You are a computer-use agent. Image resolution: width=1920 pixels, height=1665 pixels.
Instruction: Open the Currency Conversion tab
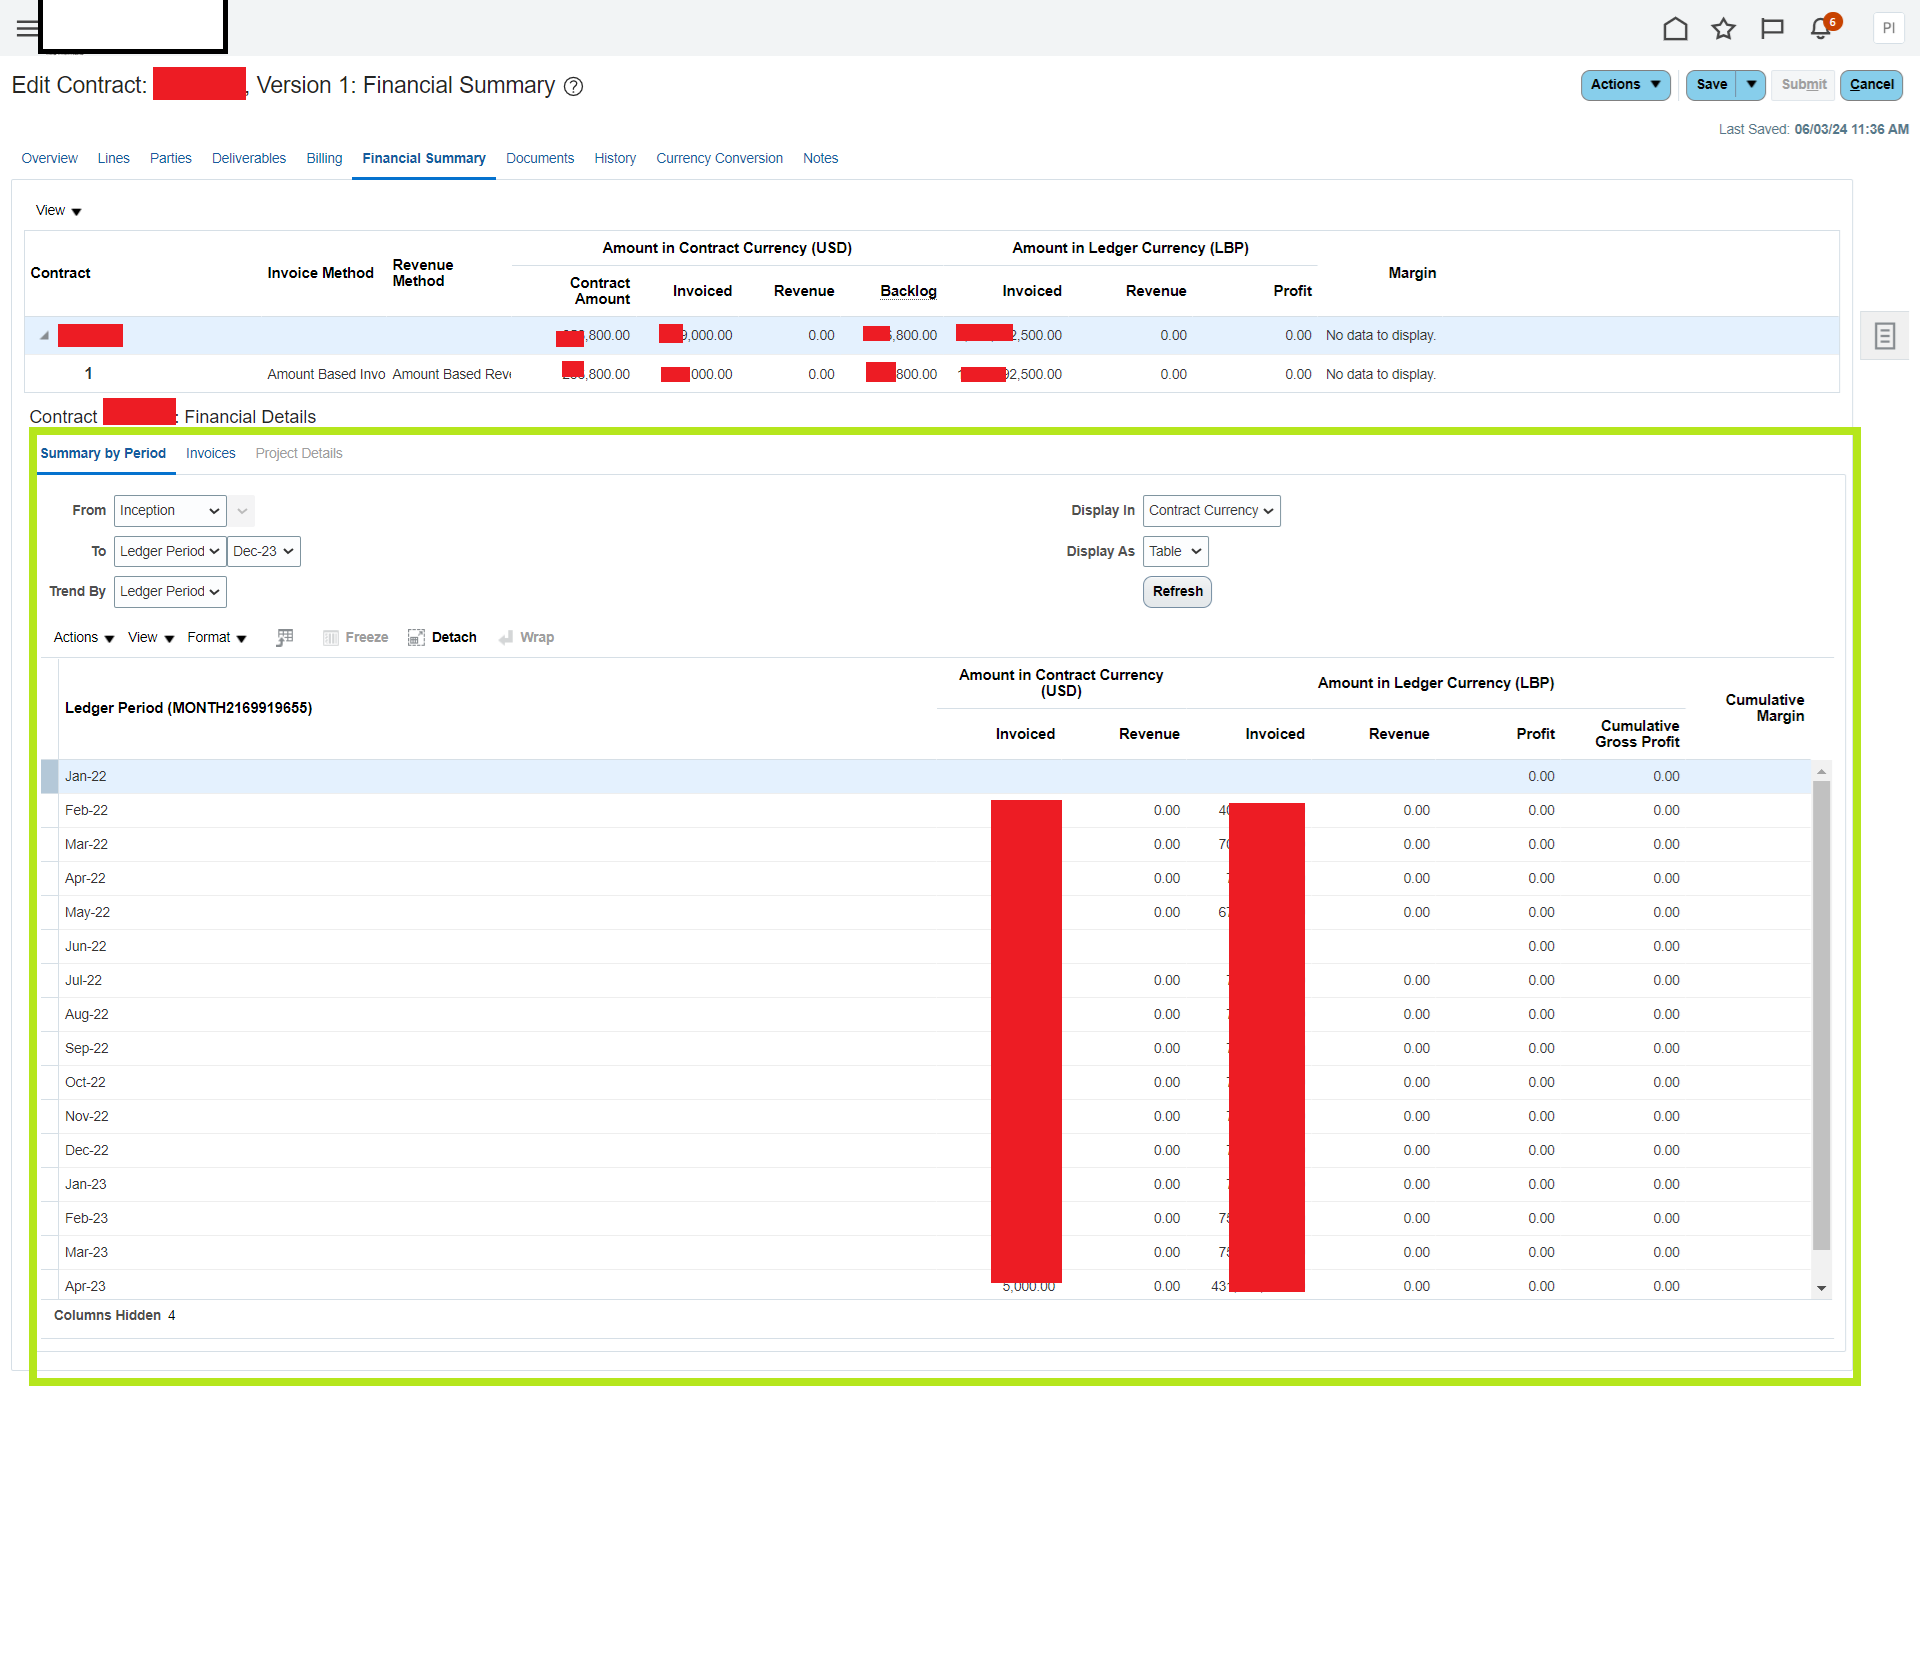tap(719, 158)
